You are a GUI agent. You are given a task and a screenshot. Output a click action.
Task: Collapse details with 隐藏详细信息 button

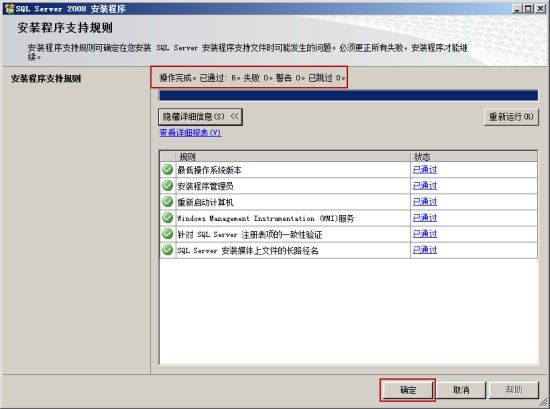click(x=200, y=117)
